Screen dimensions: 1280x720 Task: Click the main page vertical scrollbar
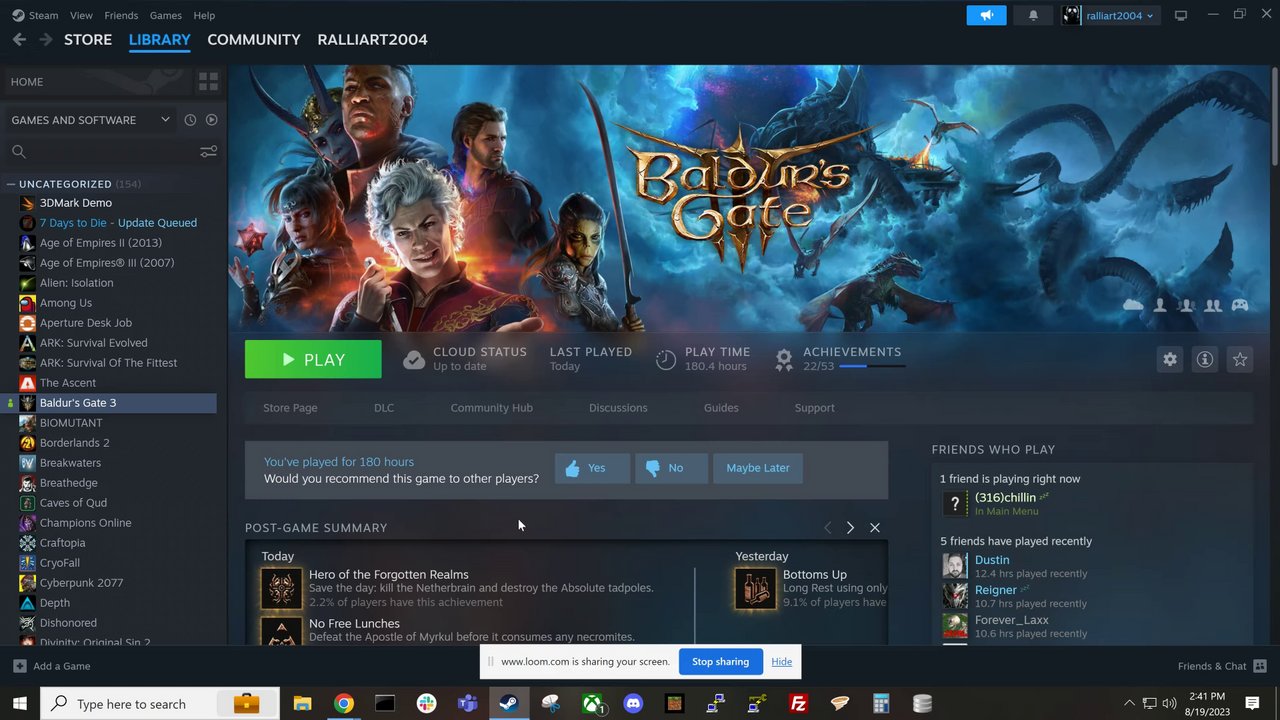click(x=1274, y=115)
